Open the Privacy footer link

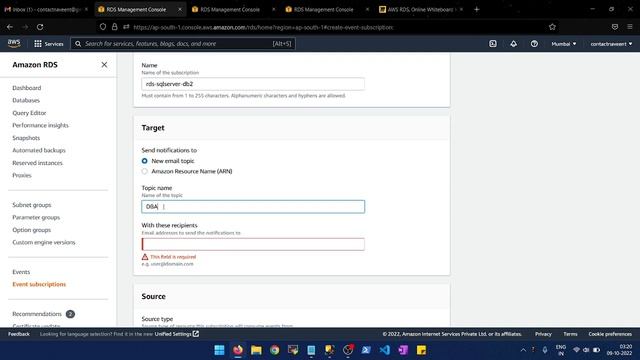pyautogui.click(x=543, y=334)
